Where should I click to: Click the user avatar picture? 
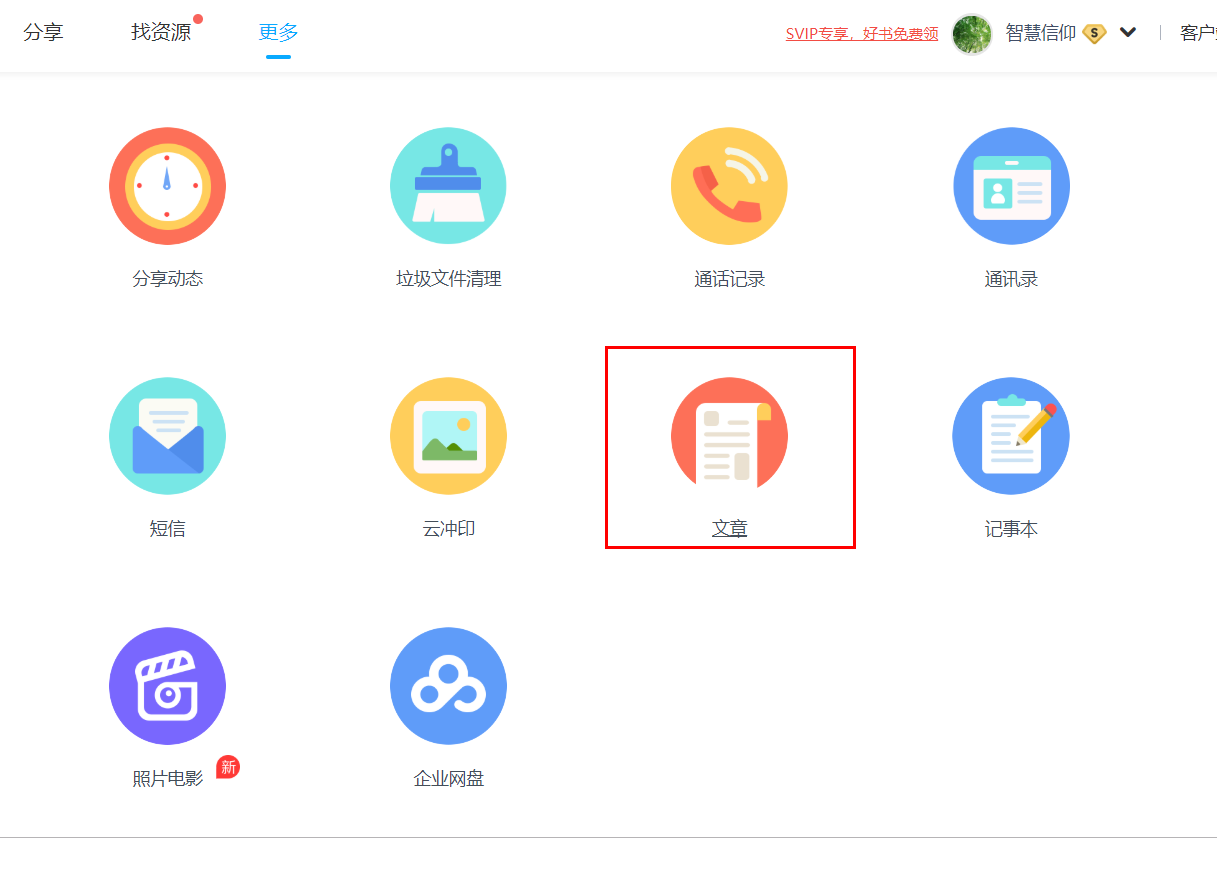(x=971, y=33)
